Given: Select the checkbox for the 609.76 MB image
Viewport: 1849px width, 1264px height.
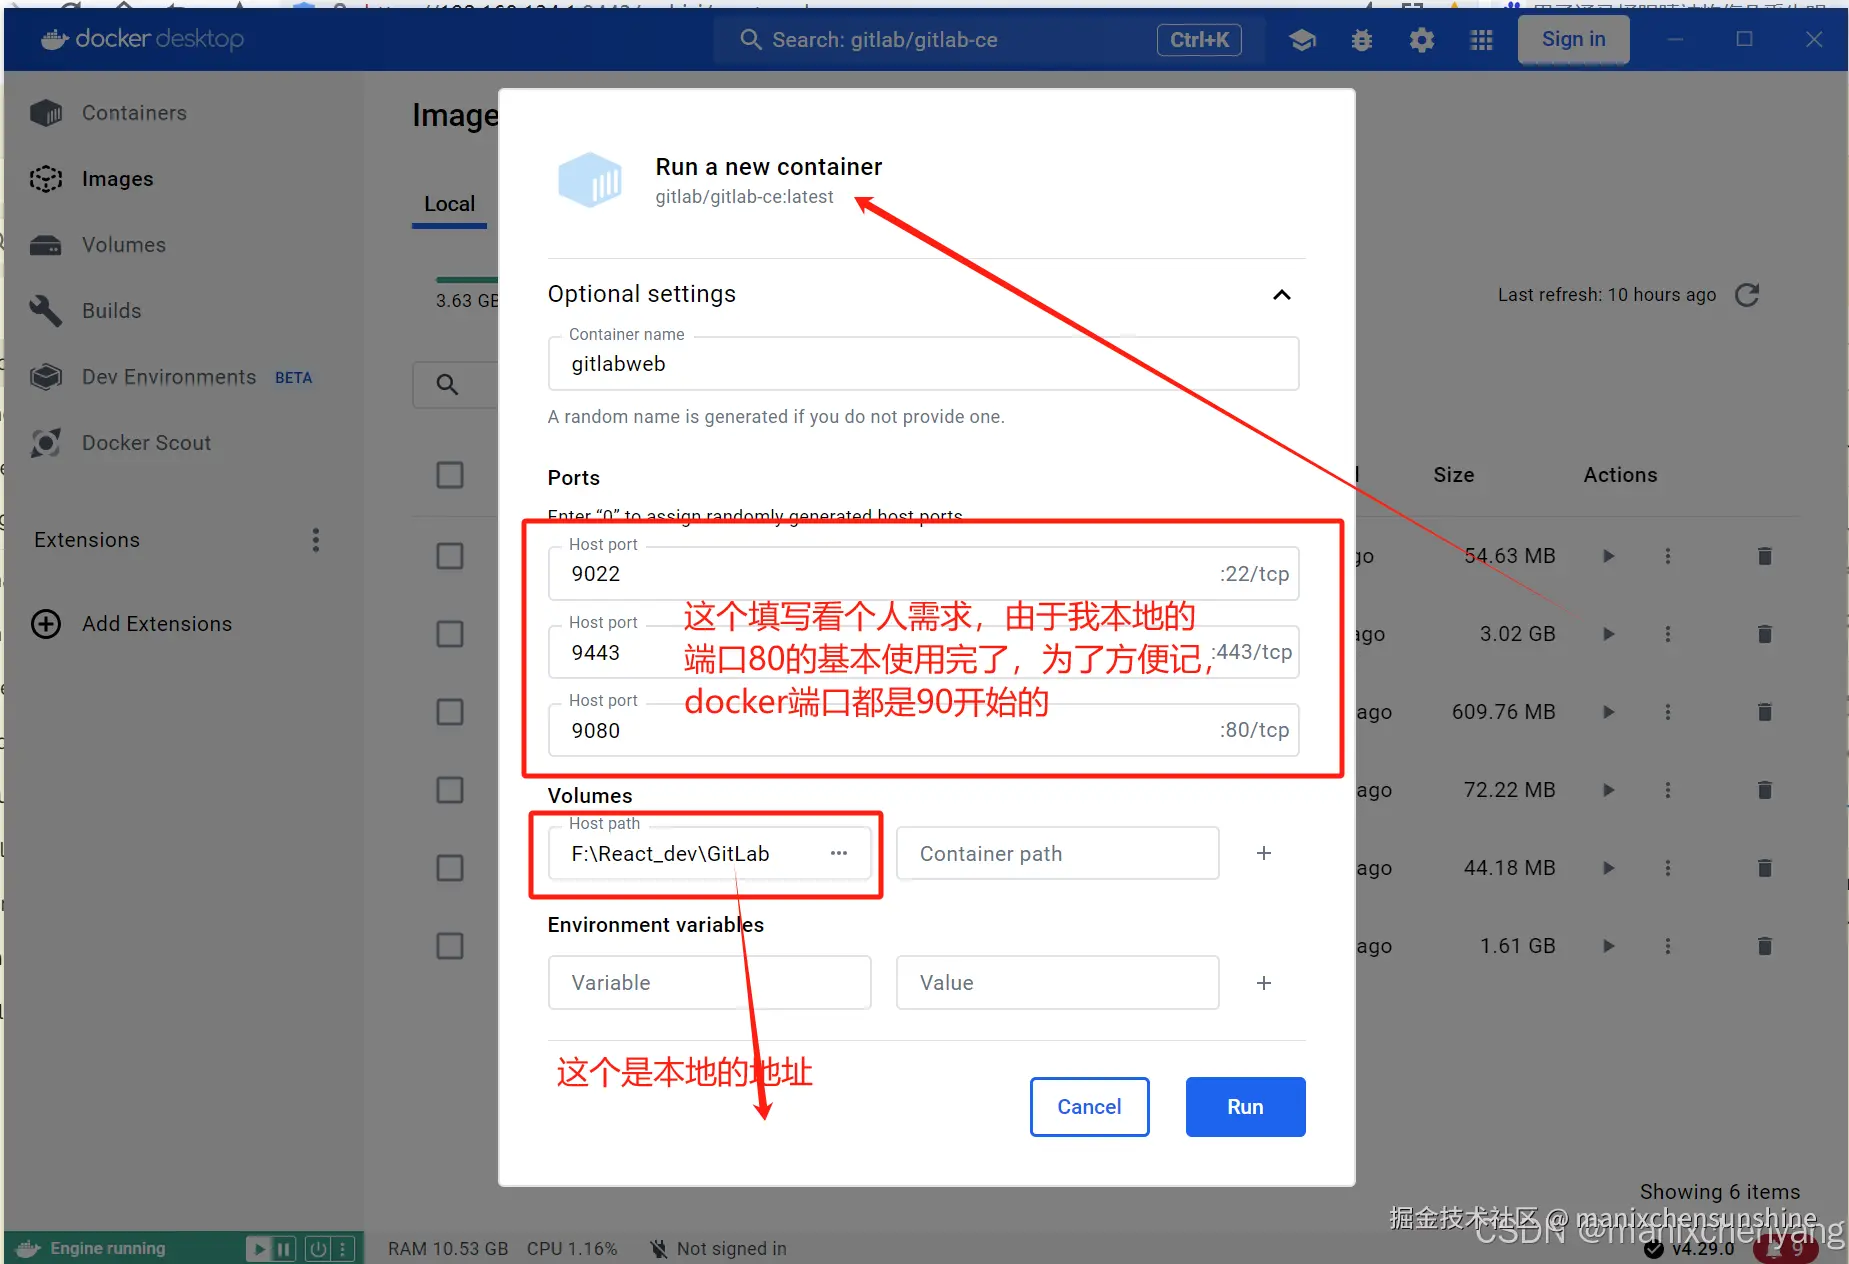Looking at the screenshot, I should pyautogui.click(x=450, y=712).
